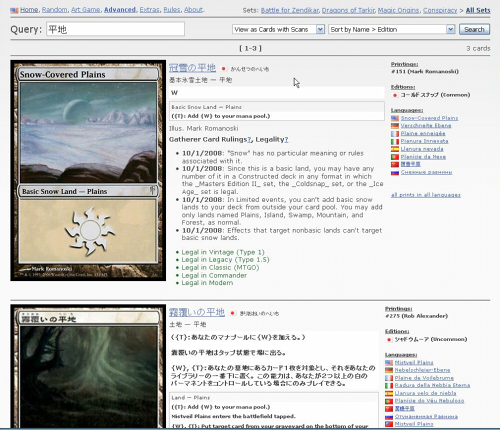500x430 pixels.
Task: Open the 冠雪の平地 card title link
Action: 192,68
